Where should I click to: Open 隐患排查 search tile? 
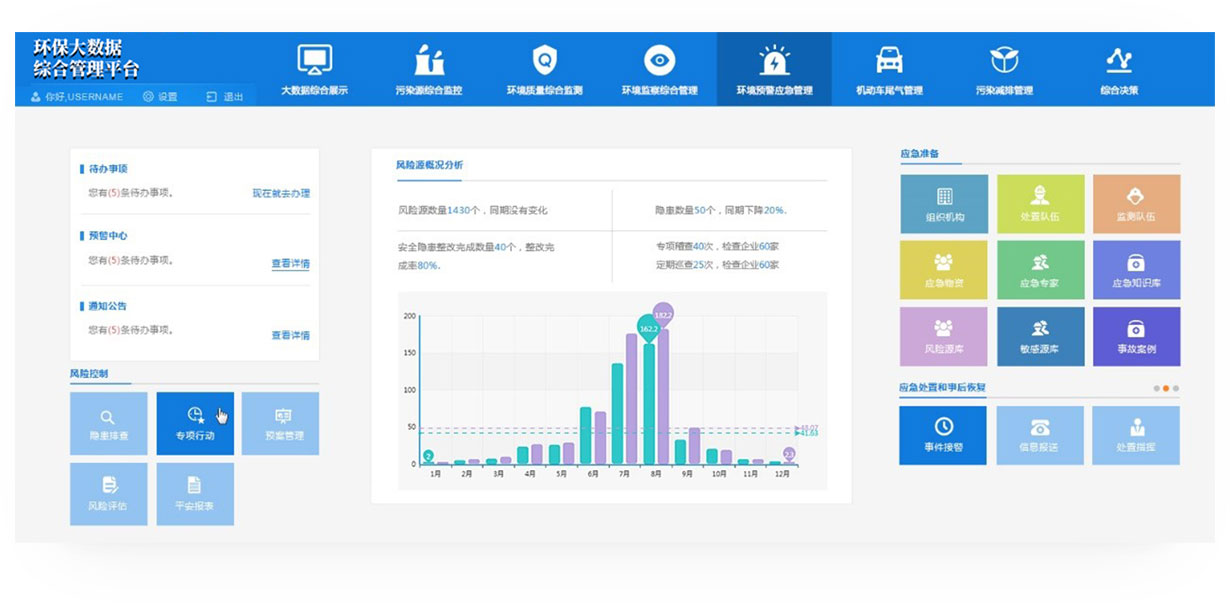pos(108,423)
